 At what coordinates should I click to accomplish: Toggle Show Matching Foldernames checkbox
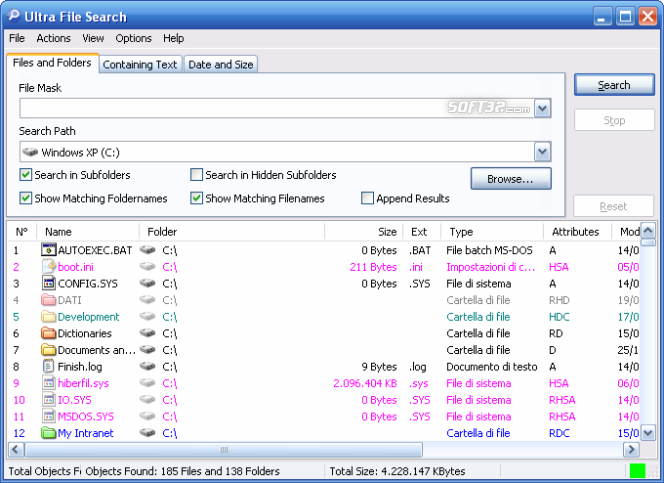click(25, 198)
